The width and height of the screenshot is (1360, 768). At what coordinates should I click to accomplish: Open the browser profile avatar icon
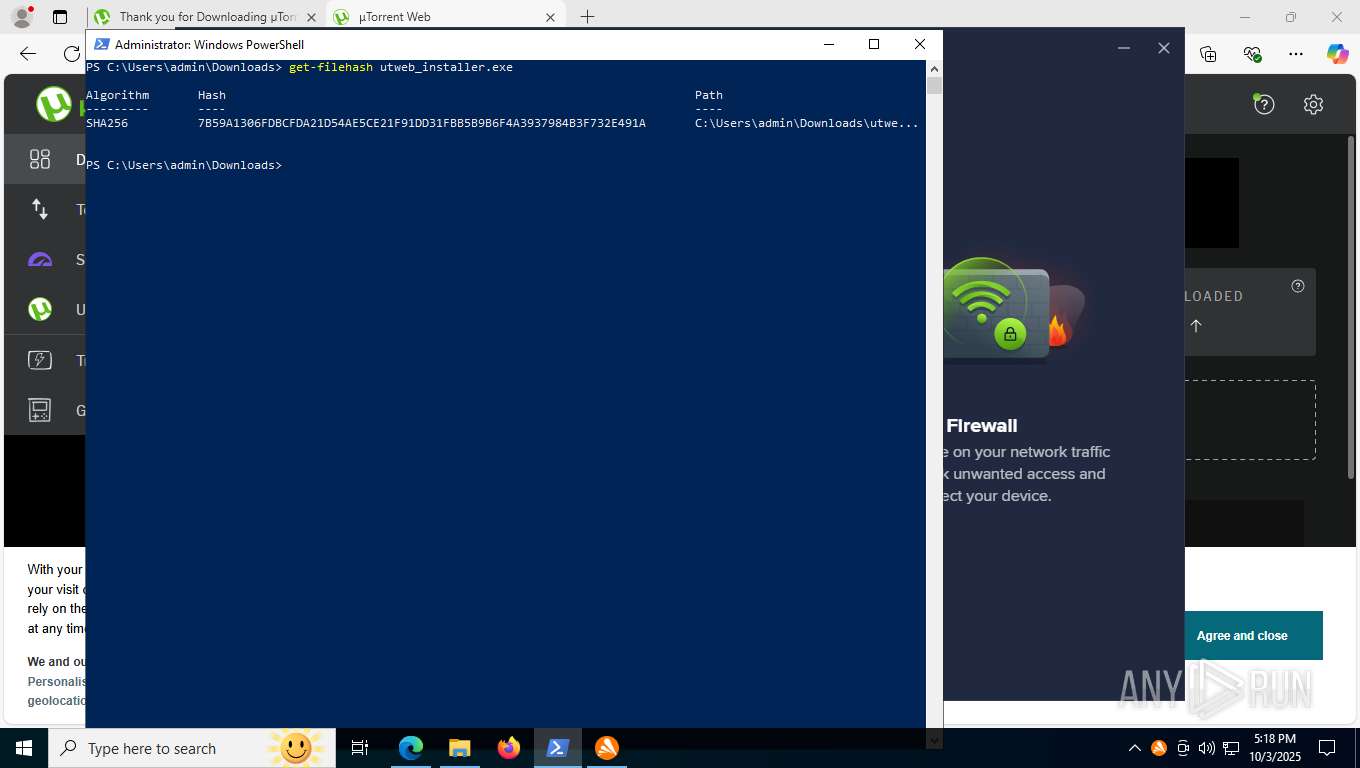[x=21, y=17]
